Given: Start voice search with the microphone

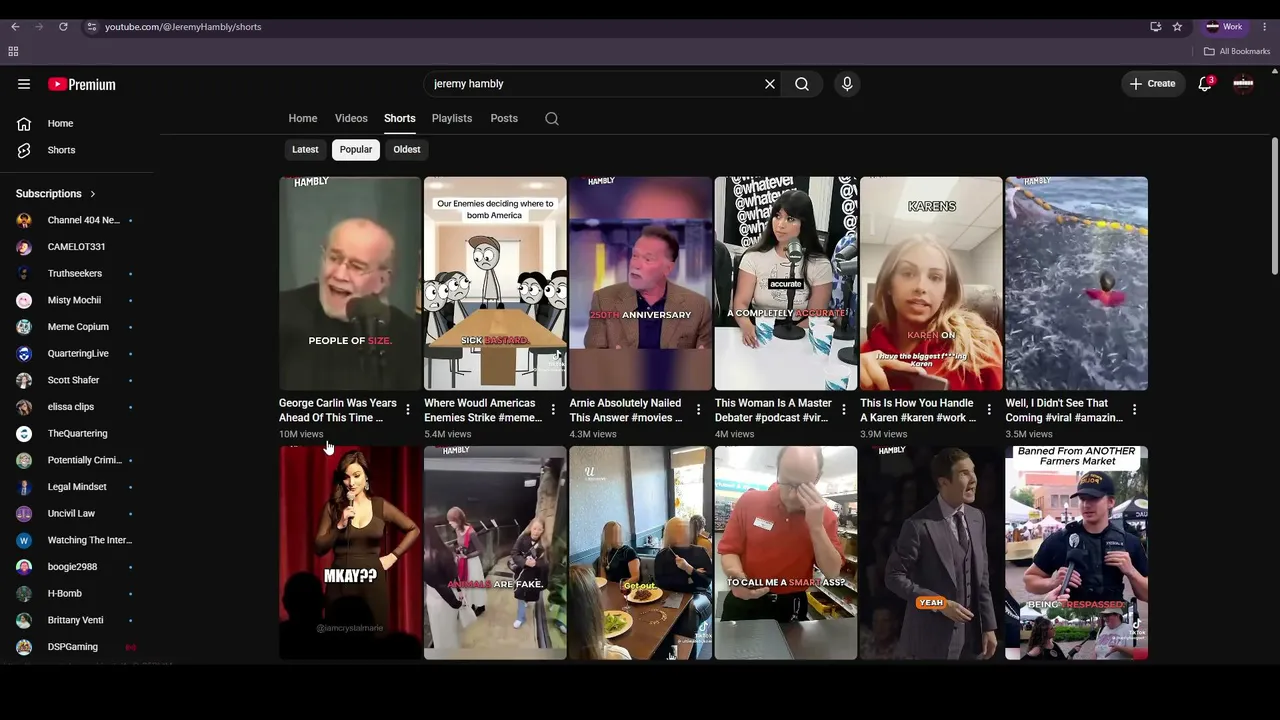Looking at the screenshot, I should point(847,84).
